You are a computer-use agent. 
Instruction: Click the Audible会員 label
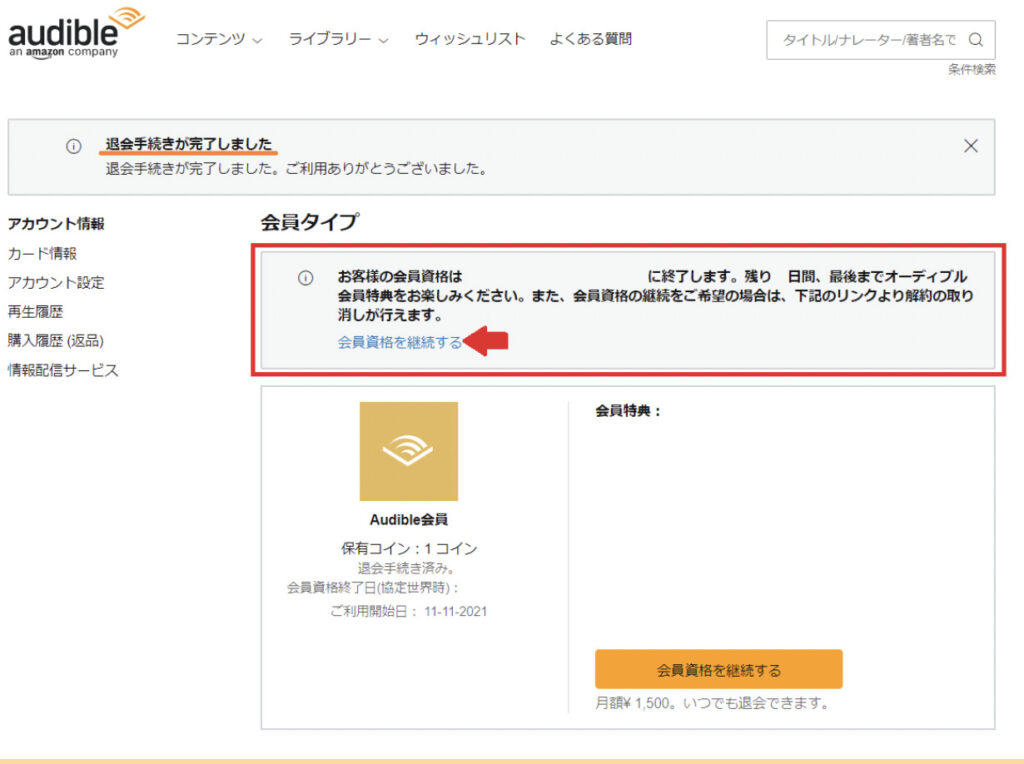click(x=409, y=520)
